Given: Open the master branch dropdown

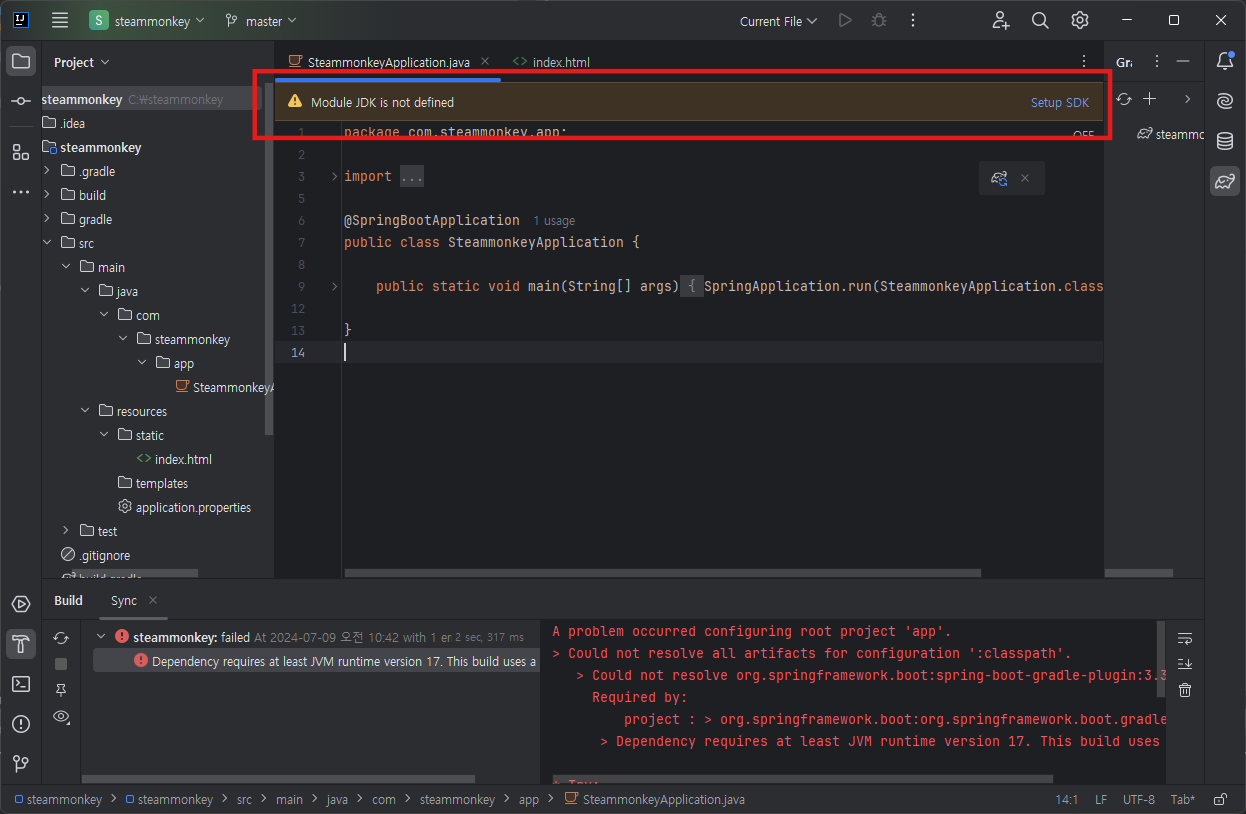Looking at the screenshot, I should pyautogui.click(x=261, y=21).
